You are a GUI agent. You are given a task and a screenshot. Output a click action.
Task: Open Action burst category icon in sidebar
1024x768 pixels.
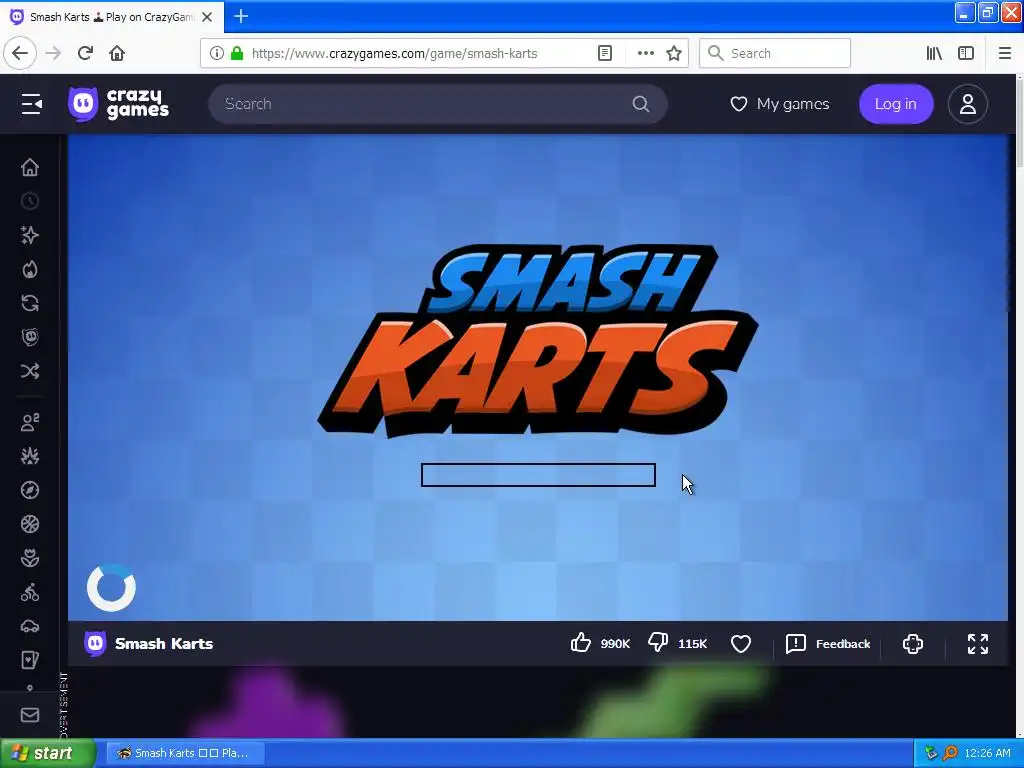(x=30, y=456)
